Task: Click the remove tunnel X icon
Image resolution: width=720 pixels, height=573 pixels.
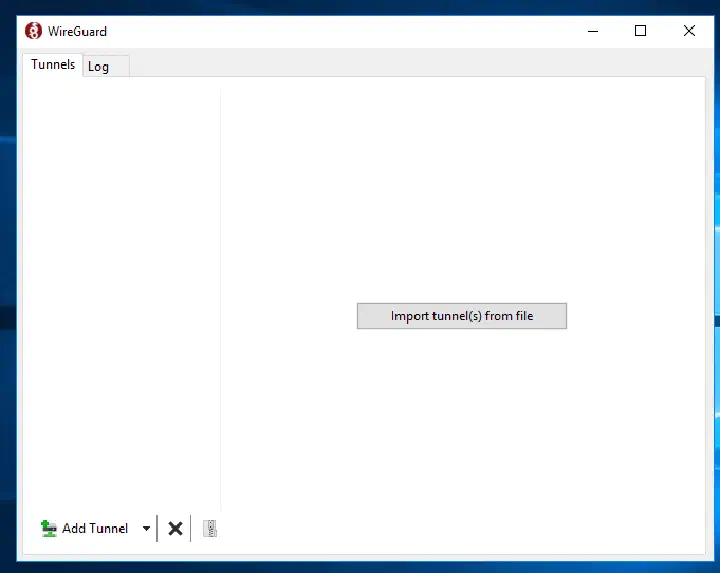Action: click(x=175, y=528)
